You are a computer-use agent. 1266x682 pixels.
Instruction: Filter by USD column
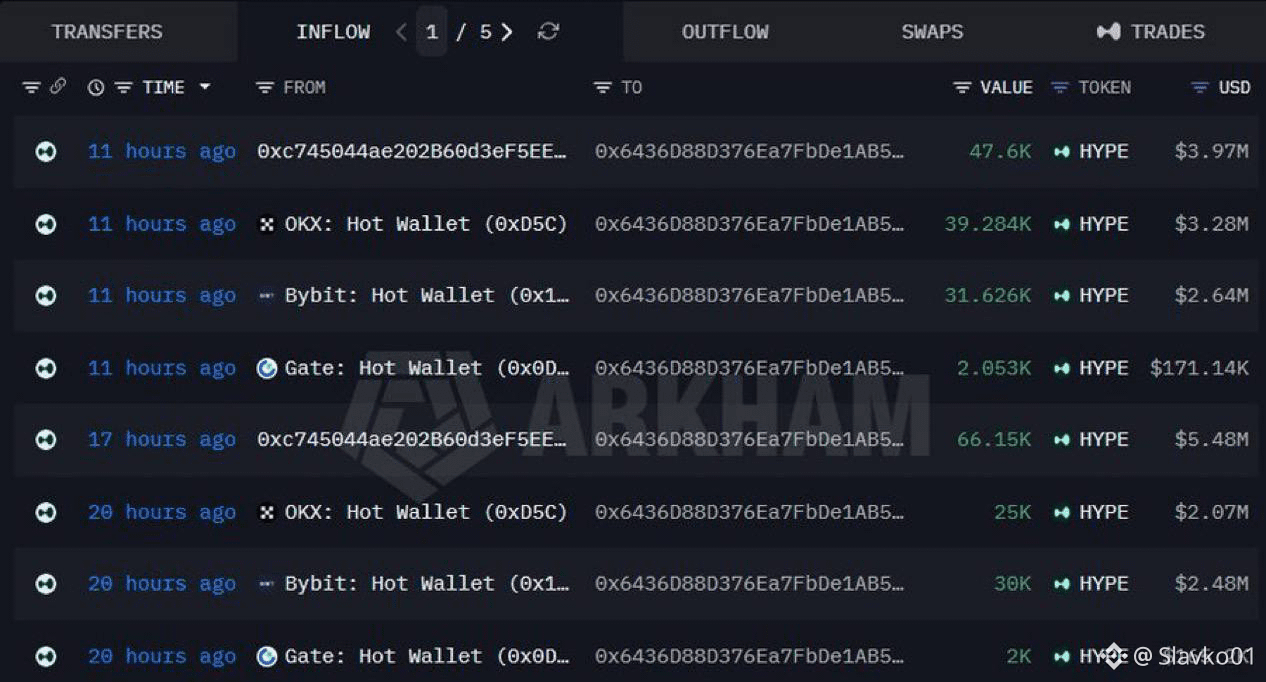click(1200, 88)
